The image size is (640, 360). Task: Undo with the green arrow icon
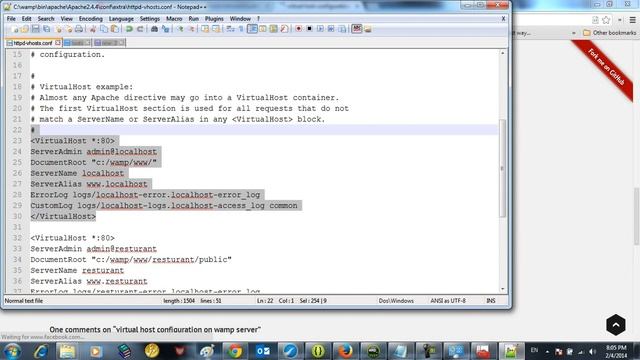pyautogui.click(x=129, y=29)
